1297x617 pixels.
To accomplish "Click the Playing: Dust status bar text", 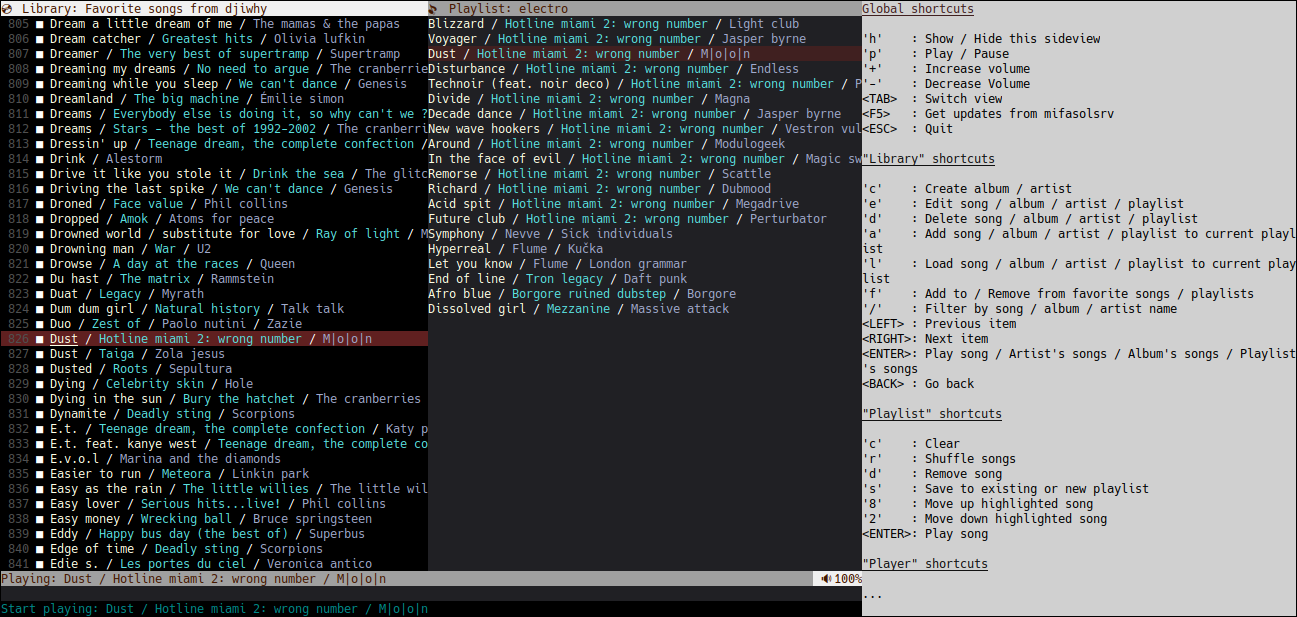I will coord(193,579).
